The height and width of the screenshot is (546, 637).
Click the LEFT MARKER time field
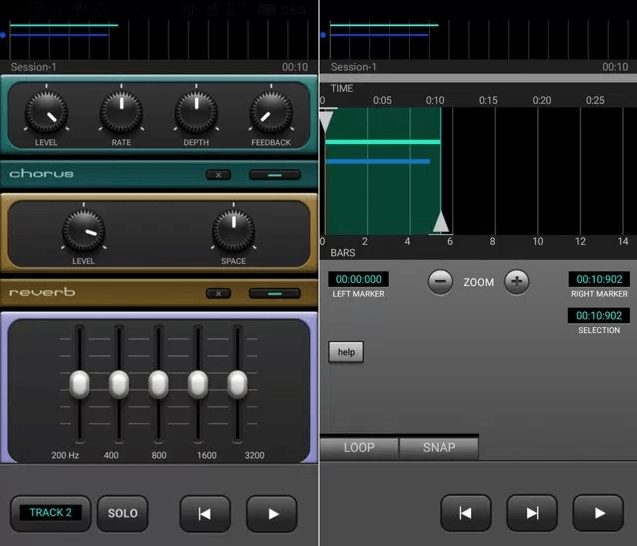tap(358, 279)
